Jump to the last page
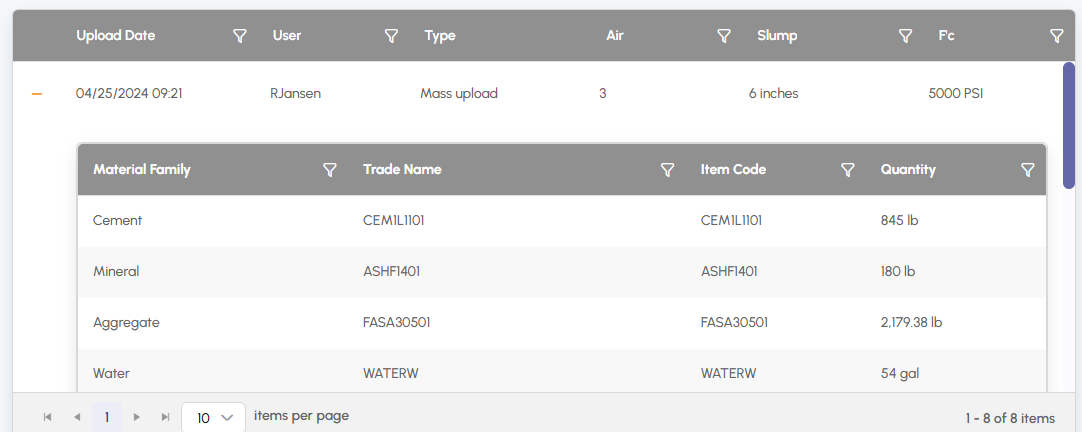 point(166,417)
